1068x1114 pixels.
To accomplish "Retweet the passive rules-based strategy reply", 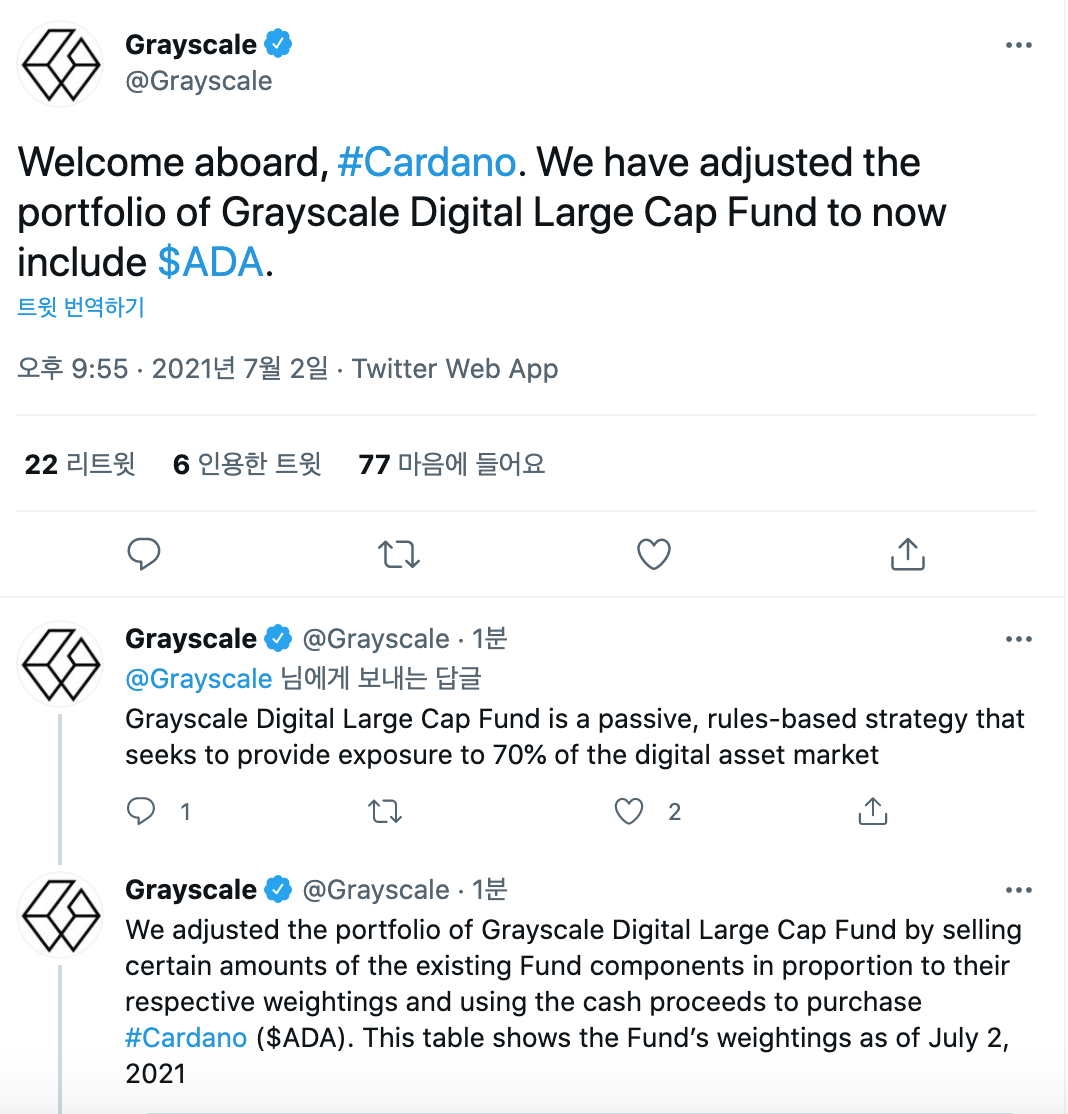I will (385, 812).
